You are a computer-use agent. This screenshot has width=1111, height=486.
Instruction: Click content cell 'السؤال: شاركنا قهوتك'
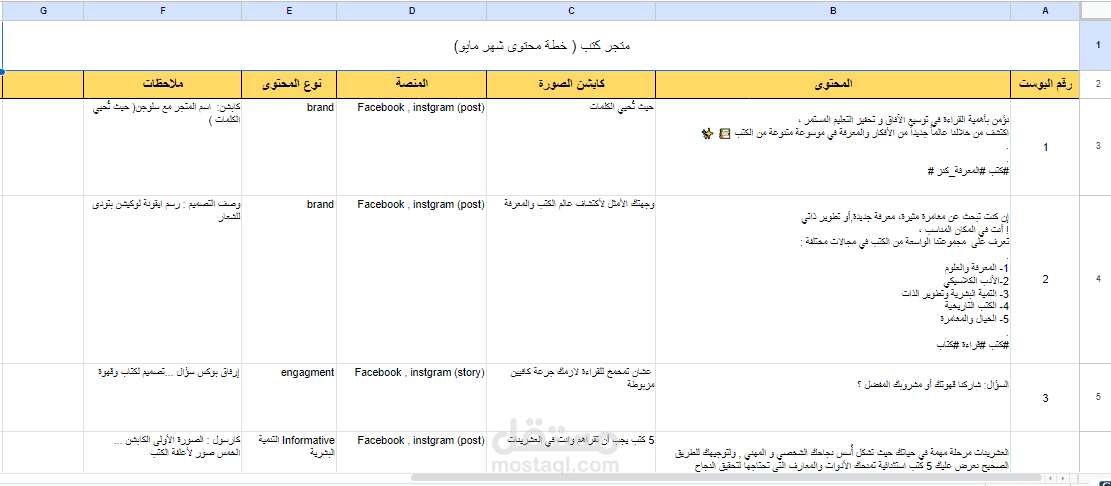click(x=833, y=397)
